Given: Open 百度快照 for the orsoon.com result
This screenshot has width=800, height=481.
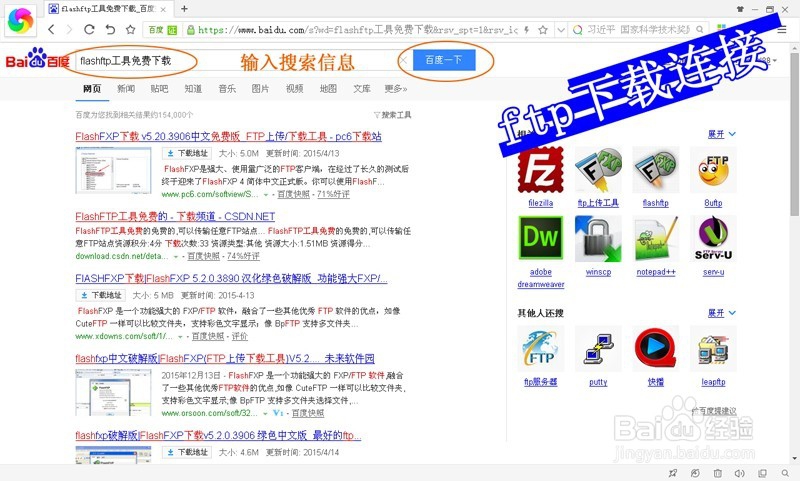Looking at the screenshot, I should pyautogui.click(x=308, y=413).
